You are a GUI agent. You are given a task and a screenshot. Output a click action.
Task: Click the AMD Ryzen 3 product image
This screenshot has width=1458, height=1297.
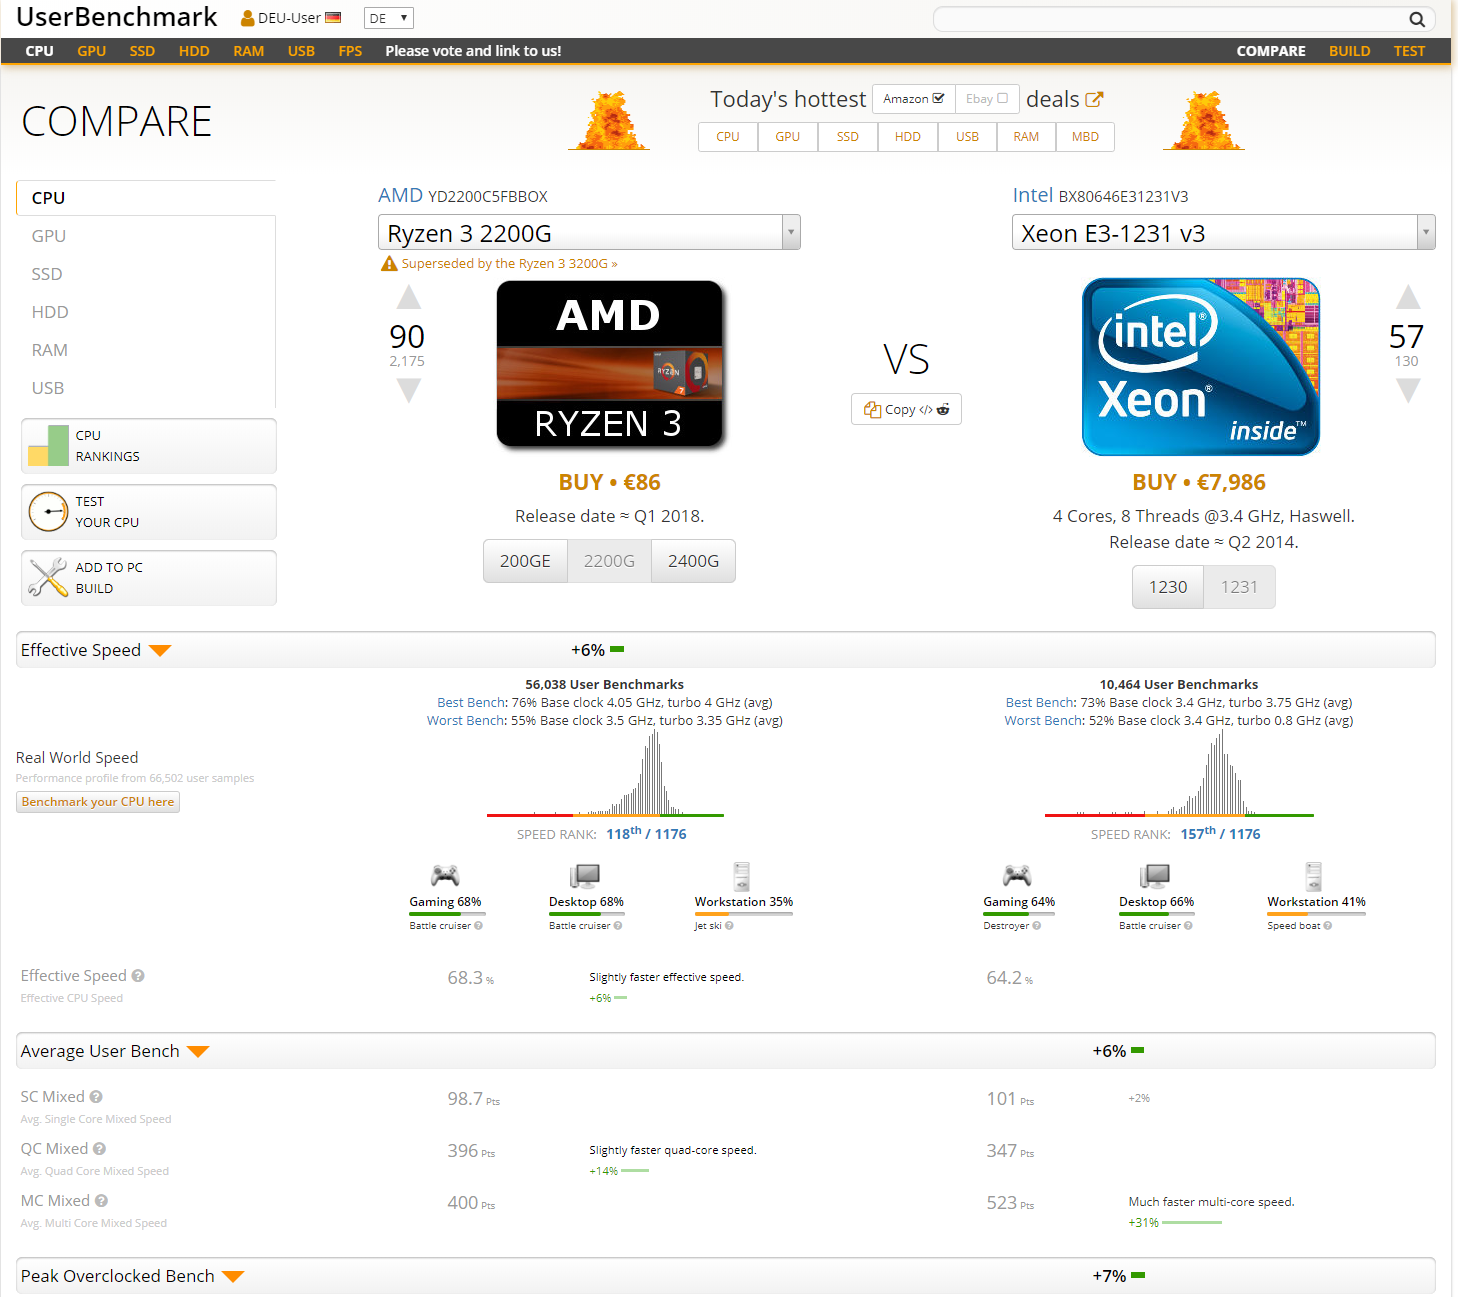[x=610, y=364]
